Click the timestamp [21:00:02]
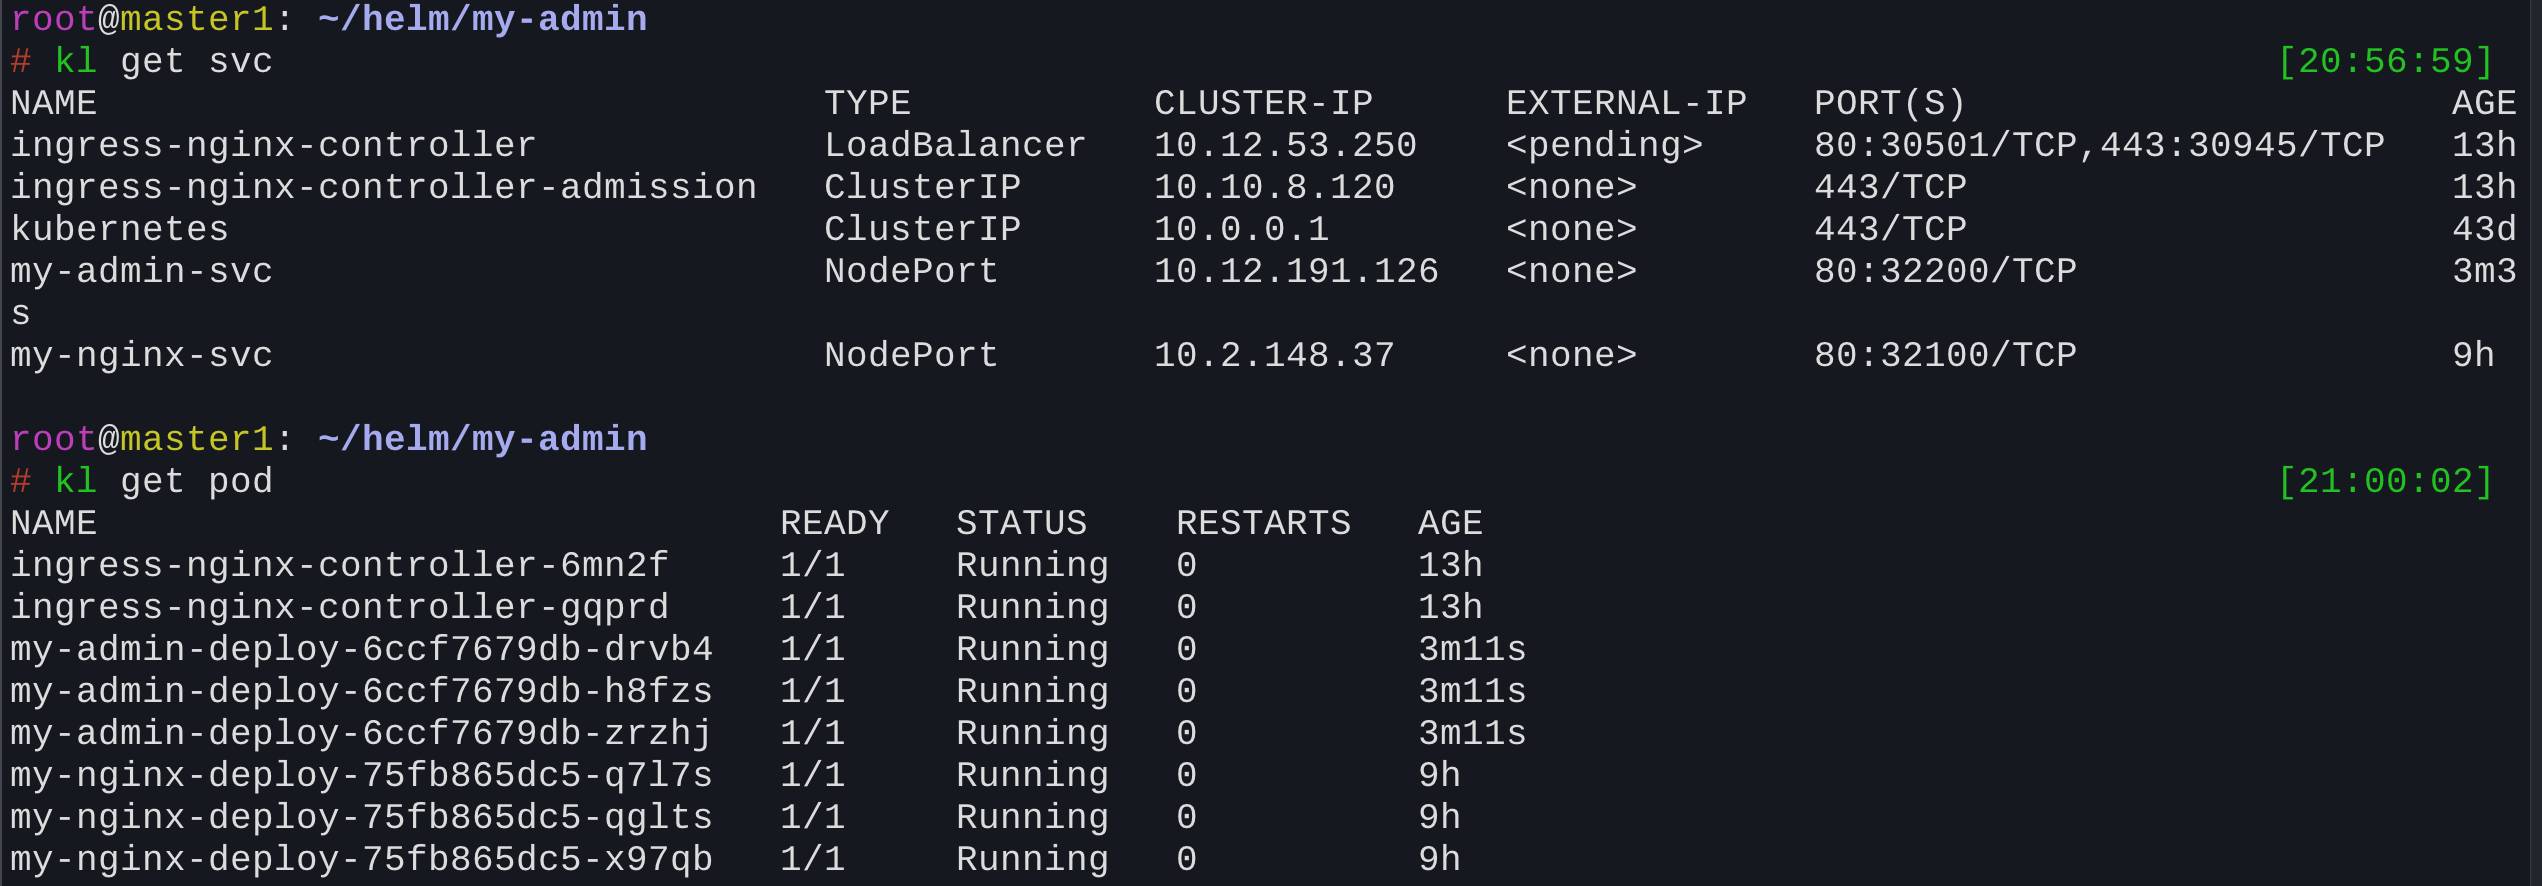The height and width of the screenshot is (886, 2542). click(2385, 482)
